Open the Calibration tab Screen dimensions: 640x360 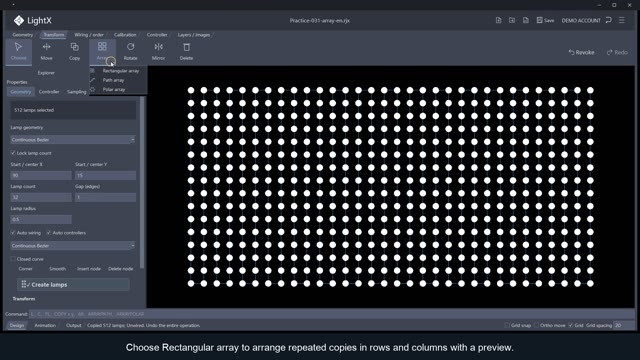coord(125,35)
